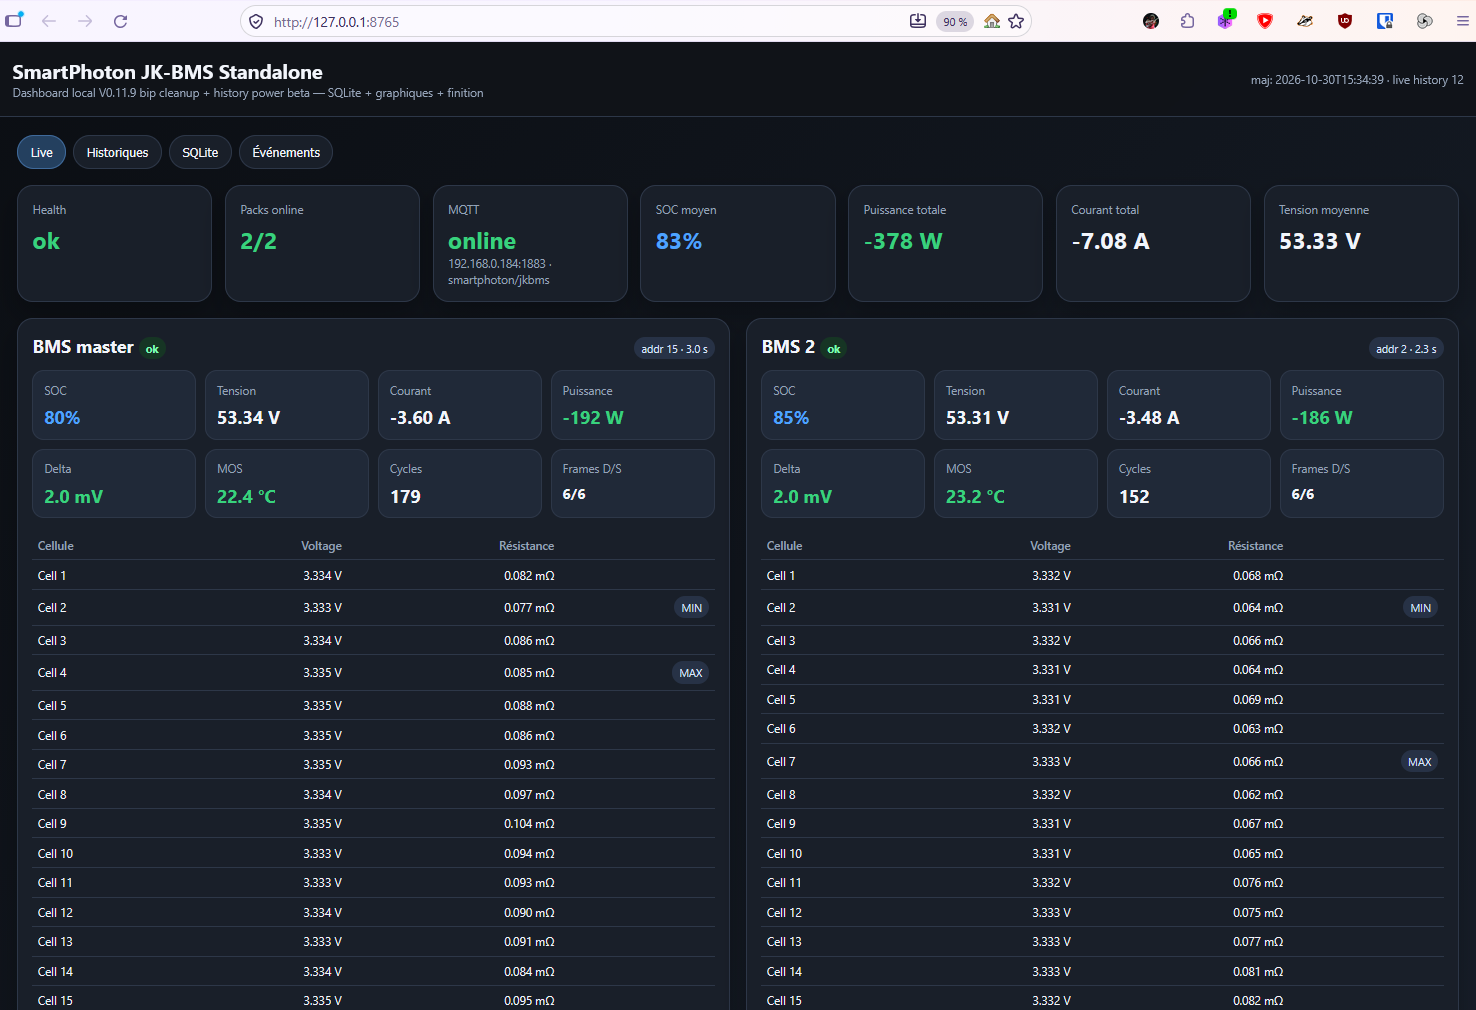Click the MQTT online status text
This screenshot has height=1010, width=1476.
click(482, 241)
